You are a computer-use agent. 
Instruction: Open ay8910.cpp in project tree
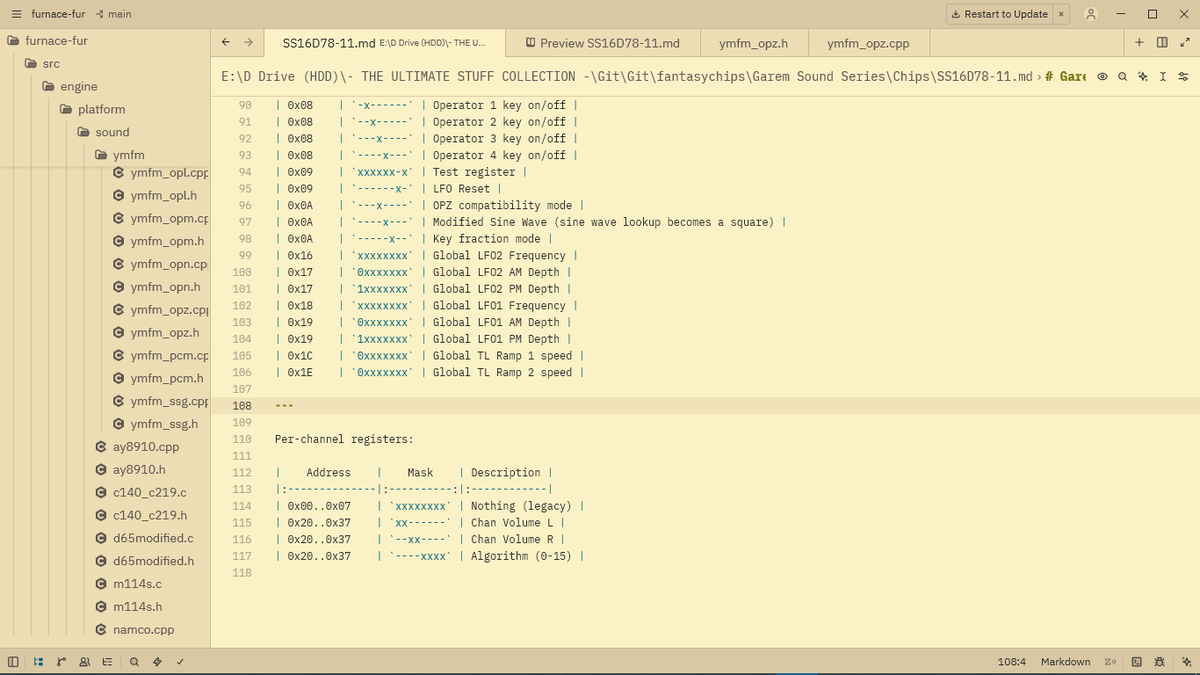(x=145, y=447)
